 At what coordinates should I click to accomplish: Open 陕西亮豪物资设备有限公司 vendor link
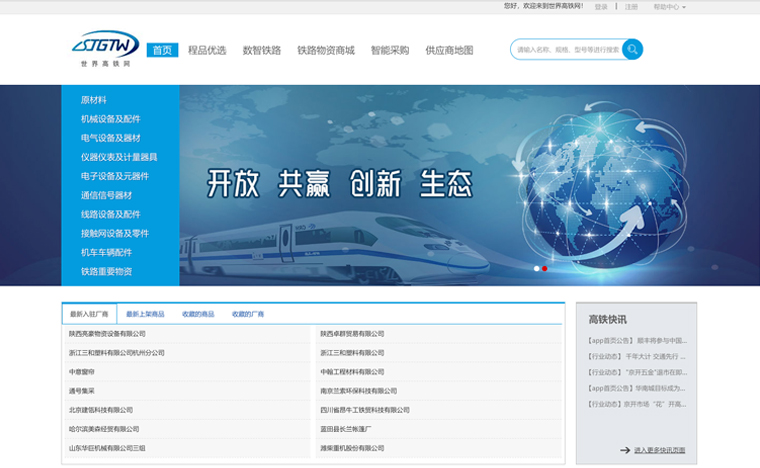point(107,334)
